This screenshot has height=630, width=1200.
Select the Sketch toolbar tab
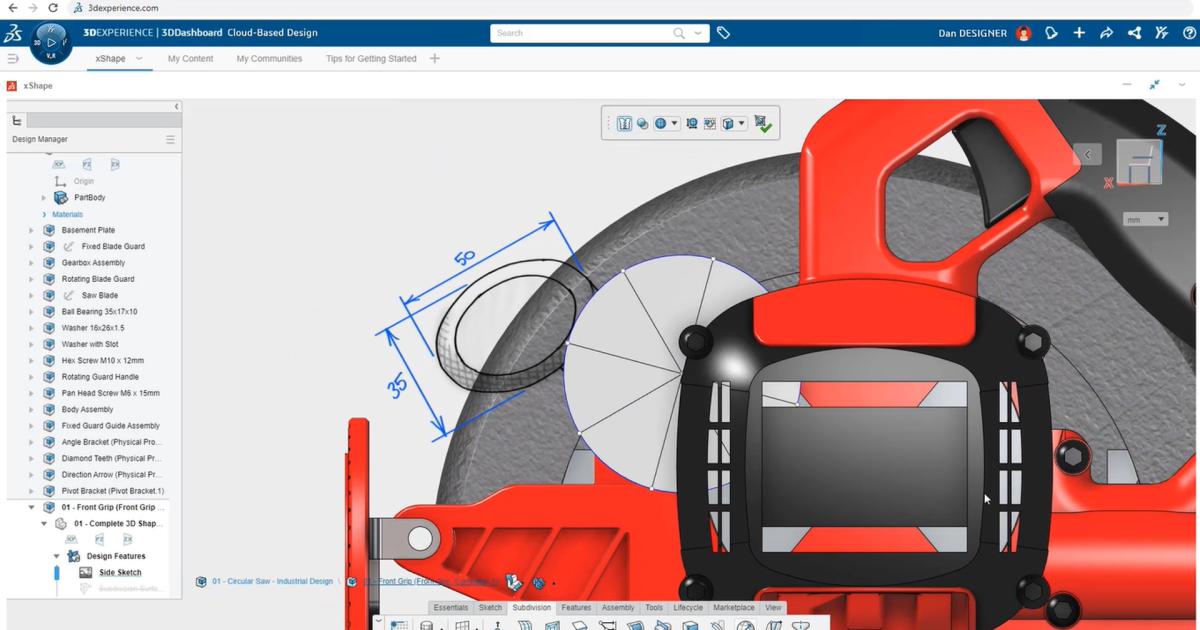click(x=491, y=608)
